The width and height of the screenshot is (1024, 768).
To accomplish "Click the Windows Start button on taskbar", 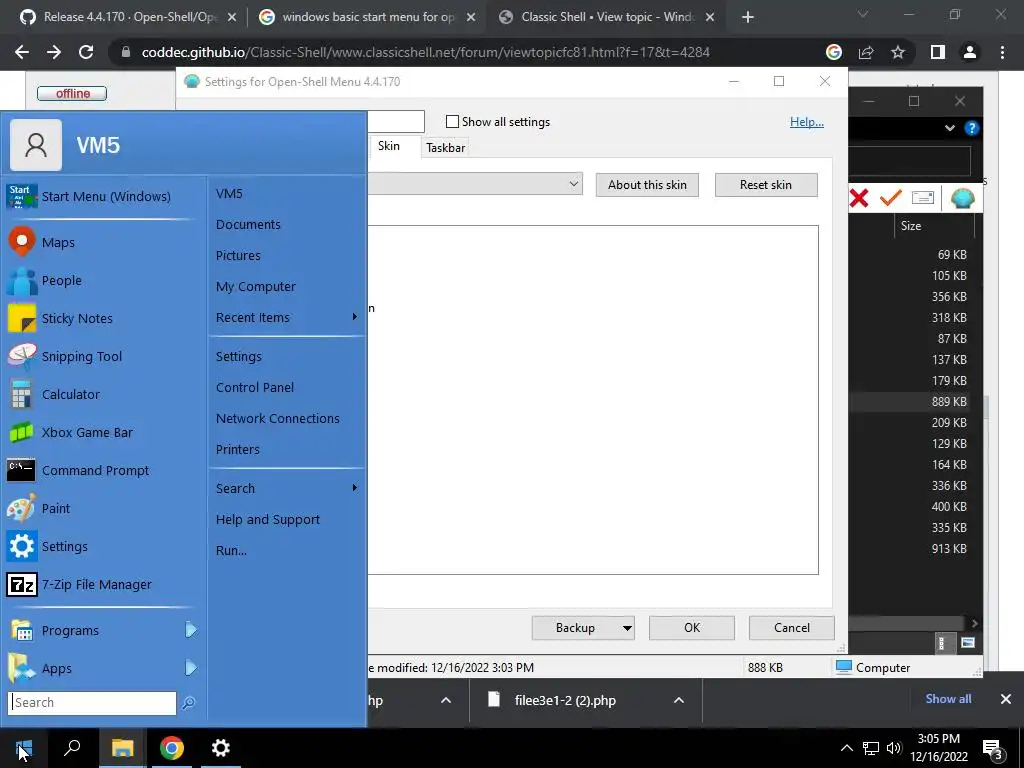I will click(x=24, y=748).
